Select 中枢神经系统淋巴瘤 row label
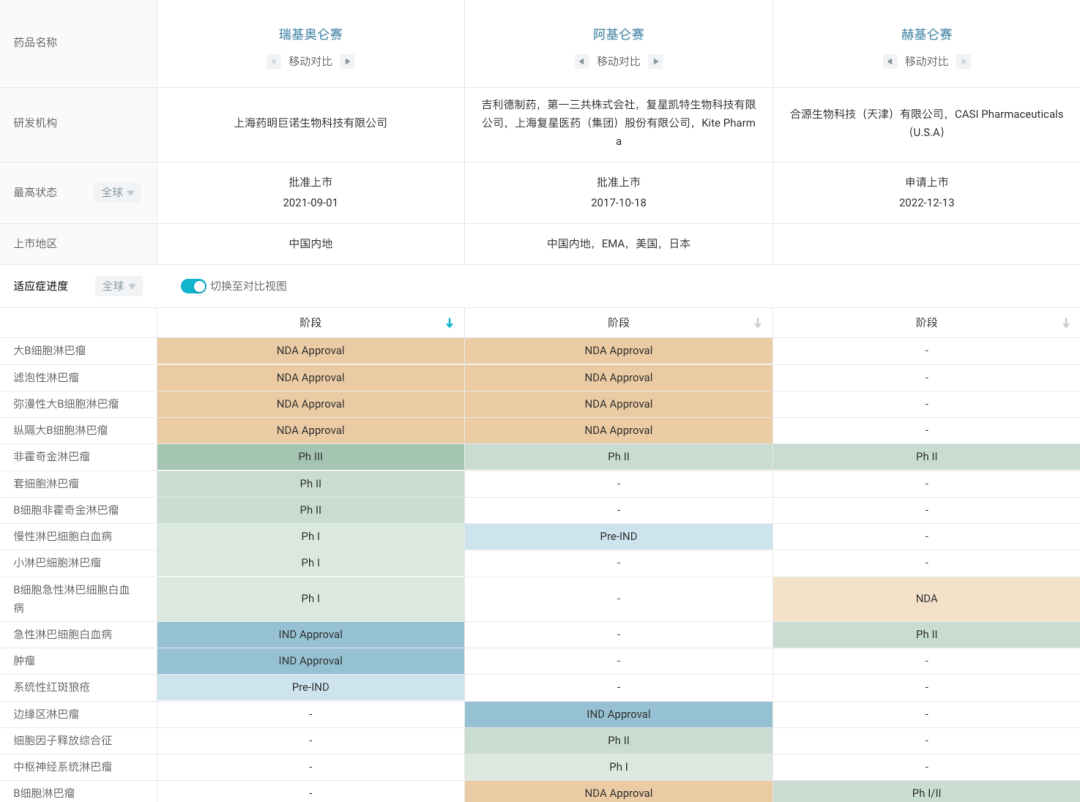Screen dimensions: 1080x802 pyautogui.click(x=63, y=767)
